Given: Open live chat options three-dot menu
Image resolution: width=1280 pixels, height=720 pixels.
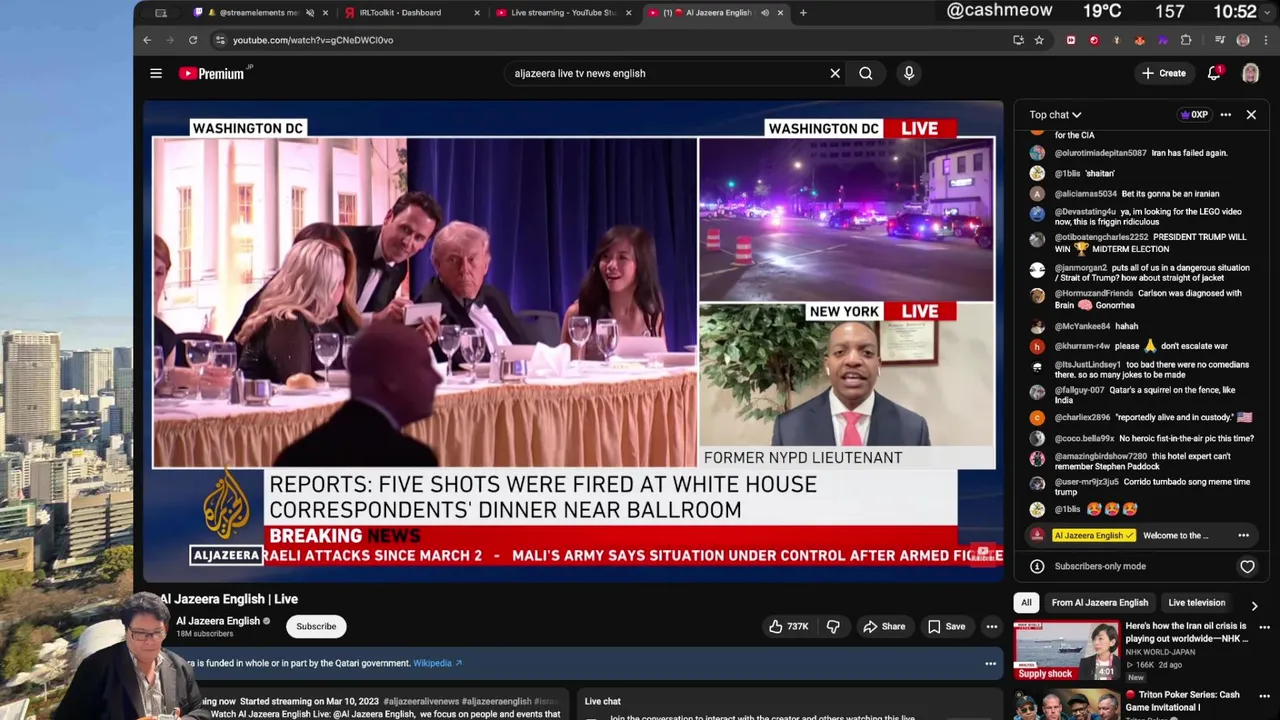Looking at the screenshot, I should (1225, 115).
